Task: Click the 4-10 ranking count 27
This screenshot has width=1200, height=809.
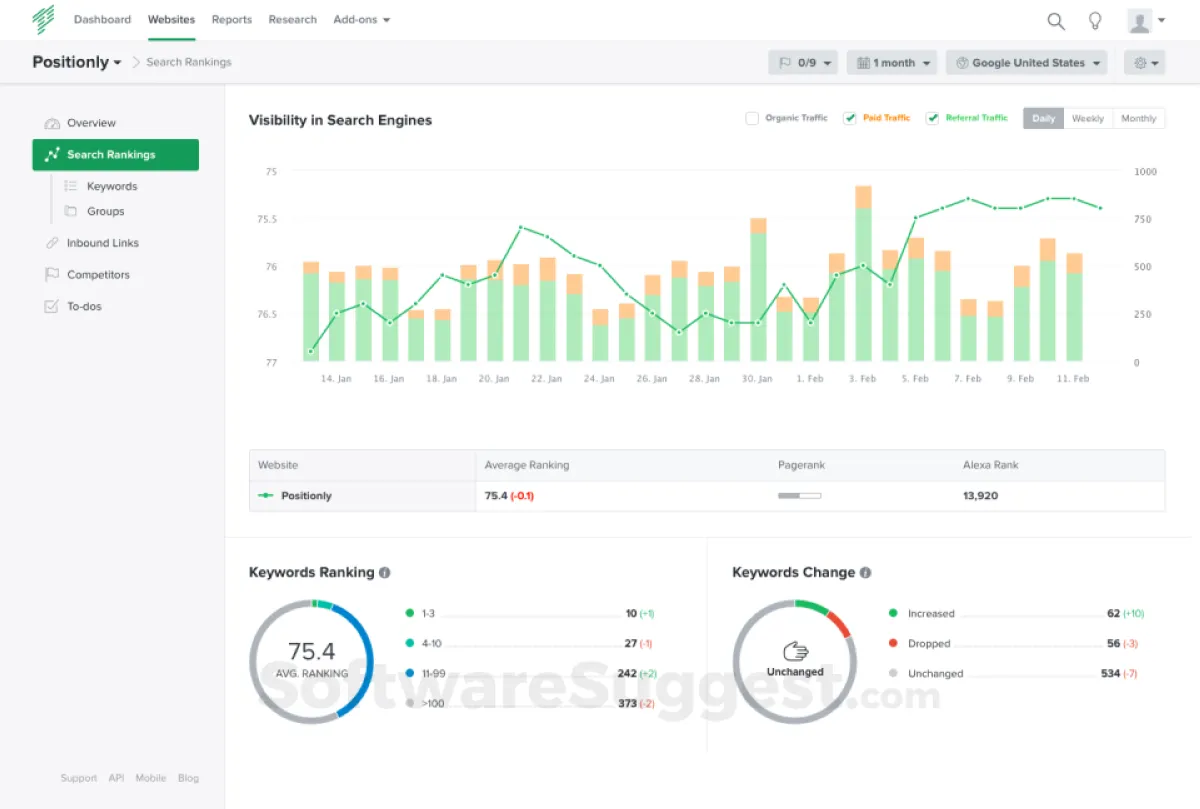Action: (631, 643)
